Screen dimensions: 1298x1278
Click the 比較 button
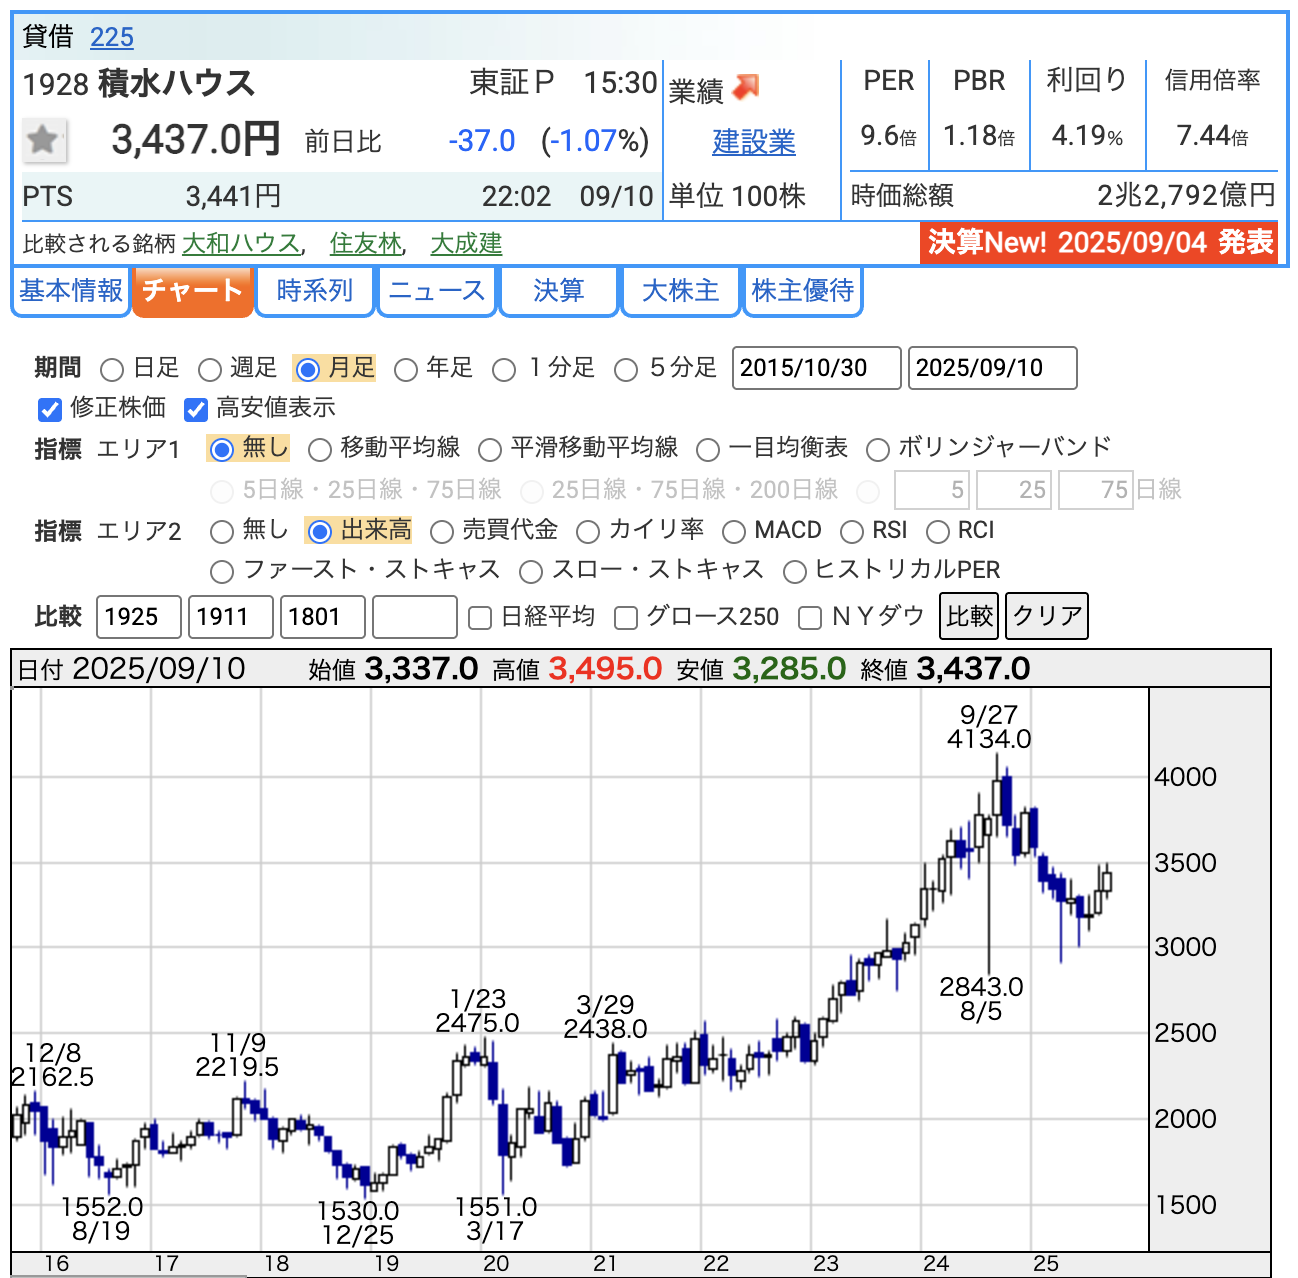click(x=970, y=616)
